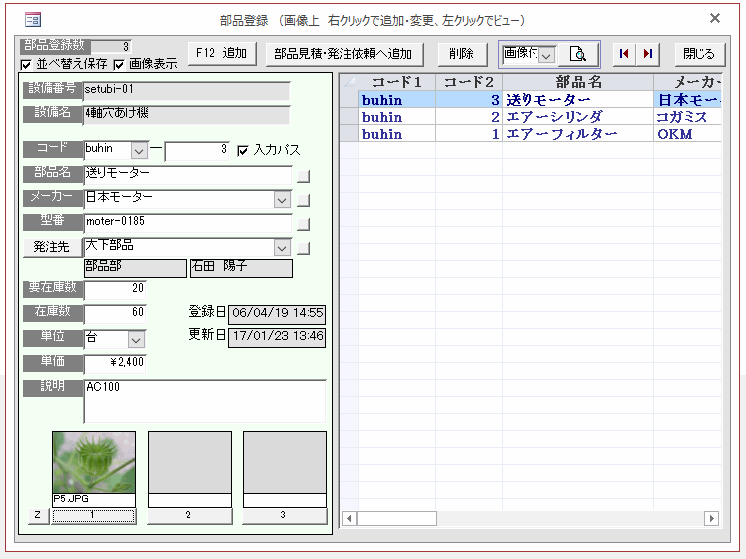Screen dimensions: 746x559
Task: Click the 登録日 date field
Action: 277,313
